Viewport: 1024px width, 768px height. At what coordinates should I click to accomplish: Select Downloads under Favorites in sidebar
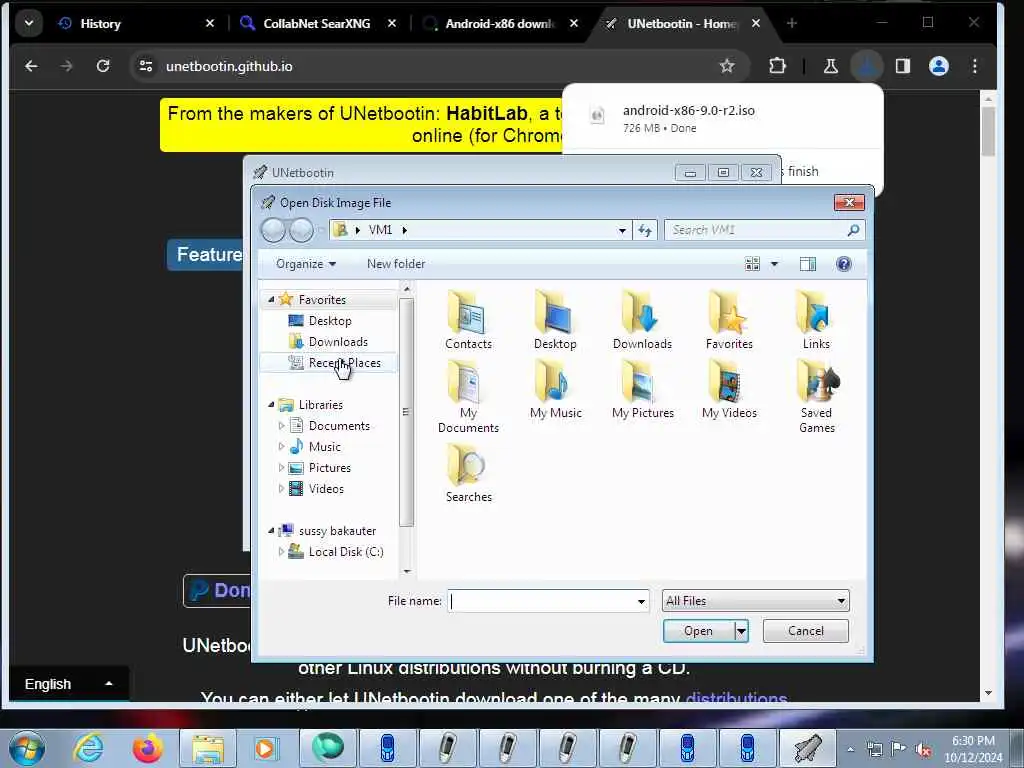click(338, 342)
